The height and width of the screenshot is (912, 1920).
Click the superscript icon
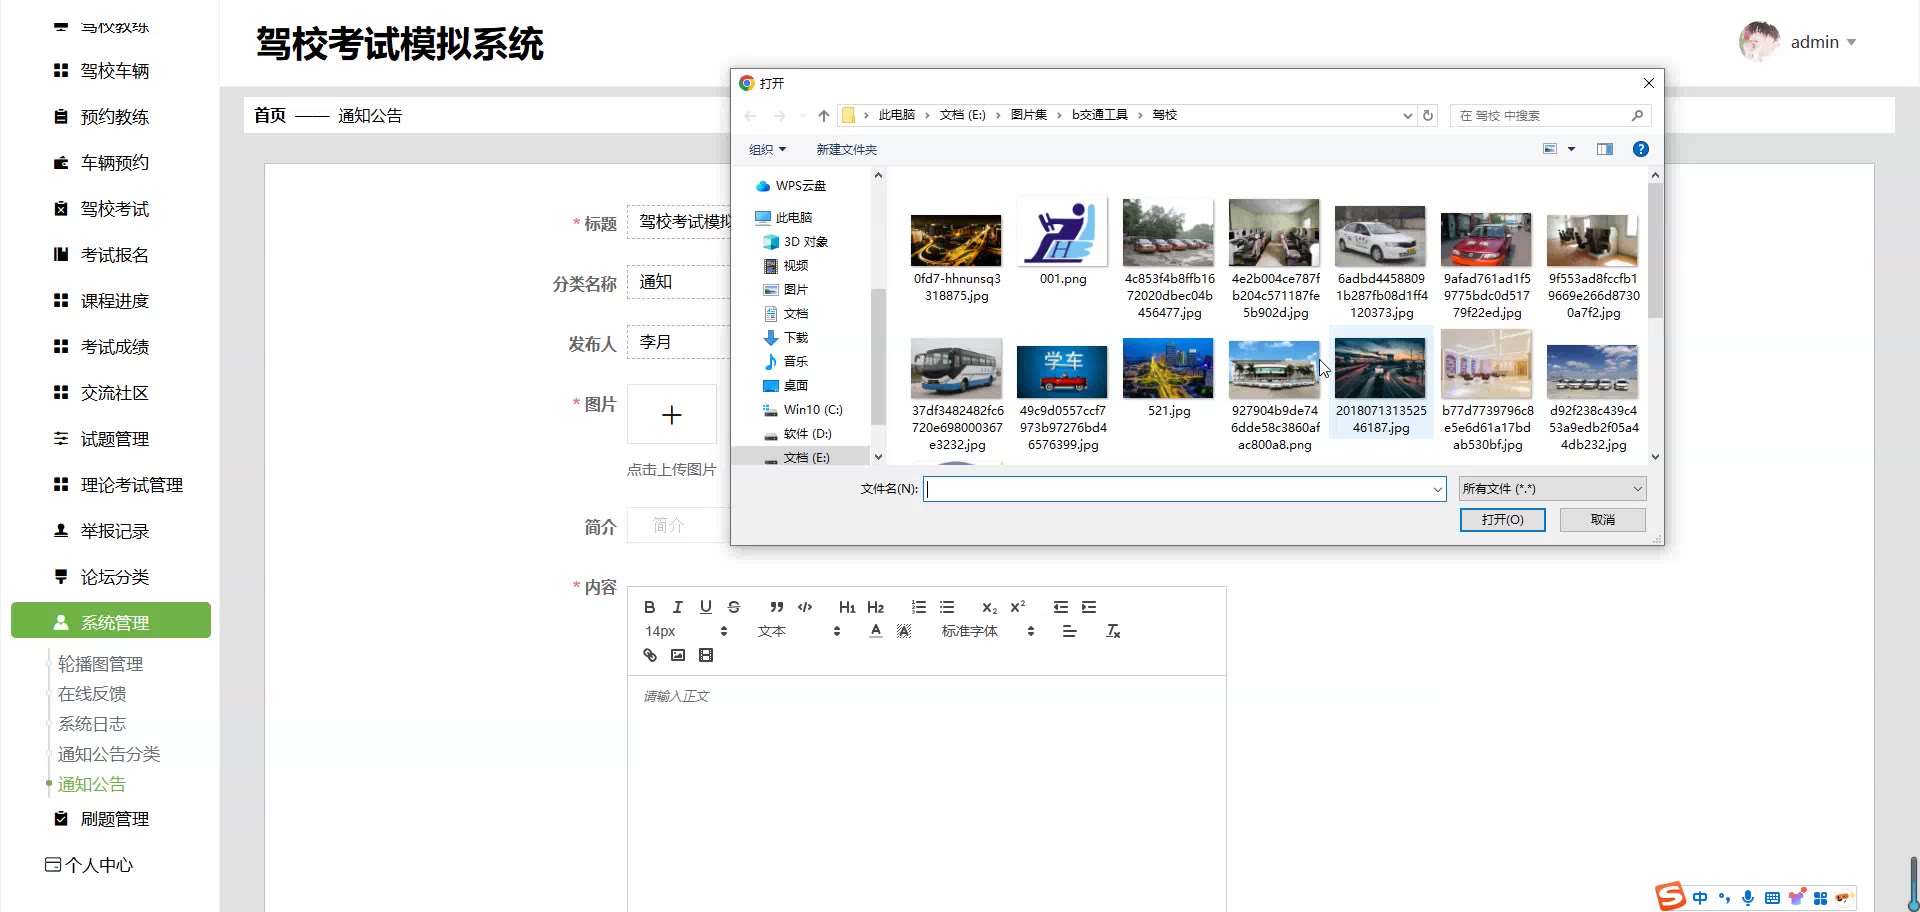click(x=1017, y=607)
